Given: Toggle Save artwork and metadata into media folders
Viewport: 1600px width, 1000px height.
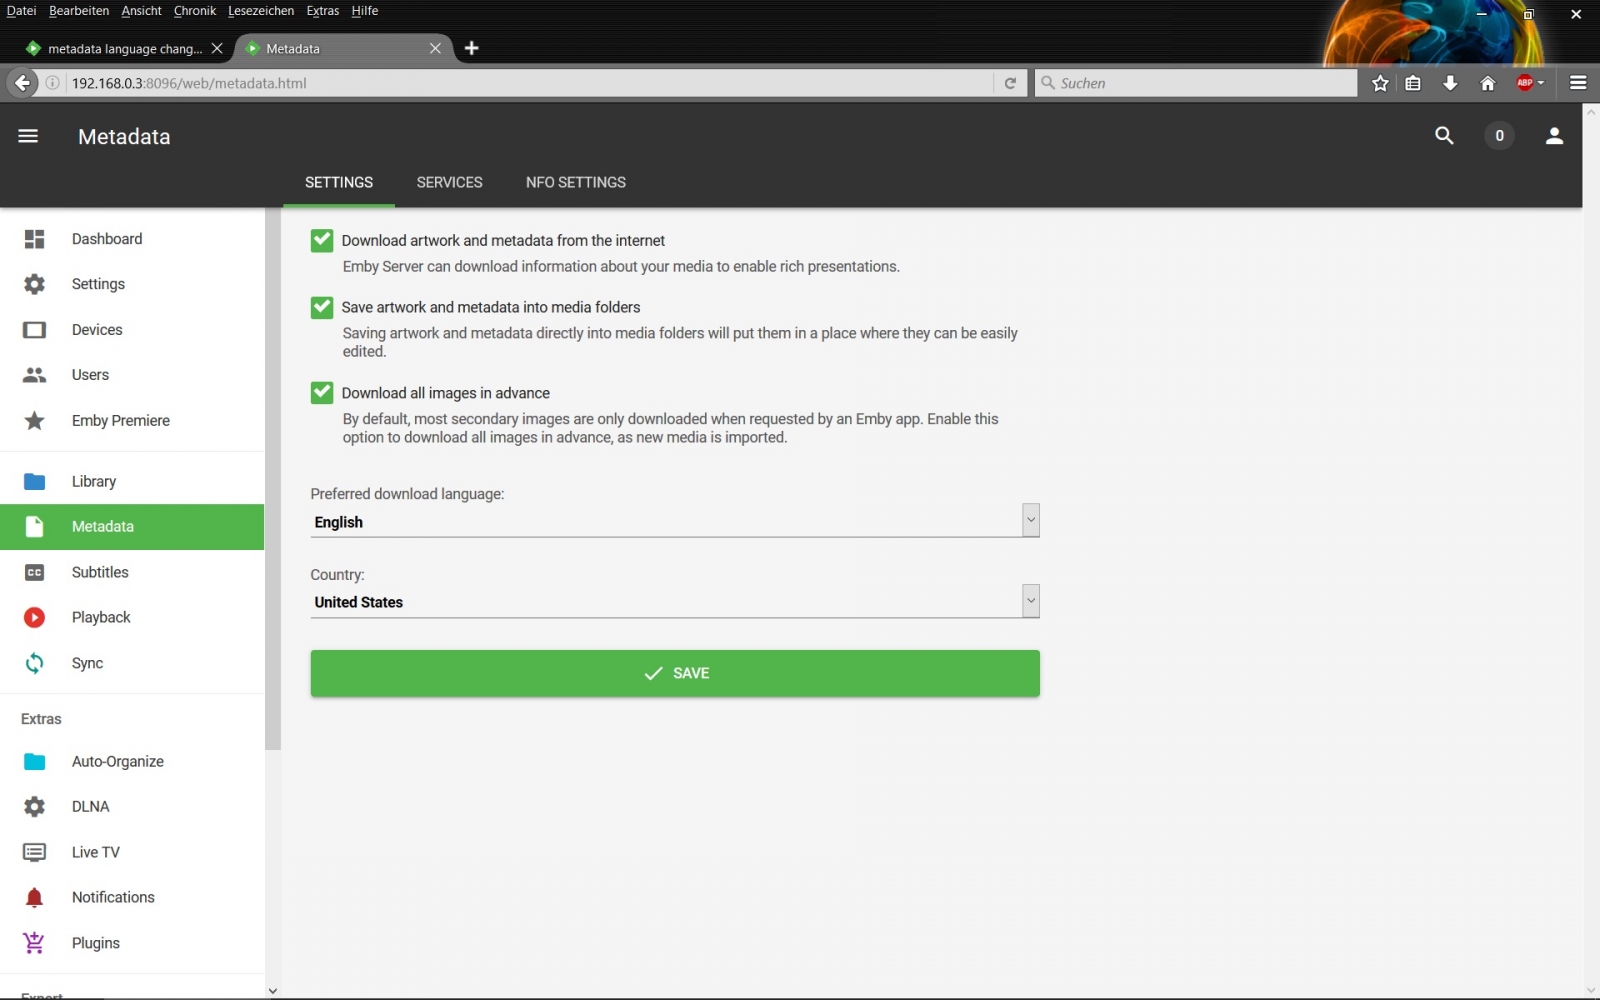Looking at the screenshot, I should pyautogui.click(x=322, y=307).
